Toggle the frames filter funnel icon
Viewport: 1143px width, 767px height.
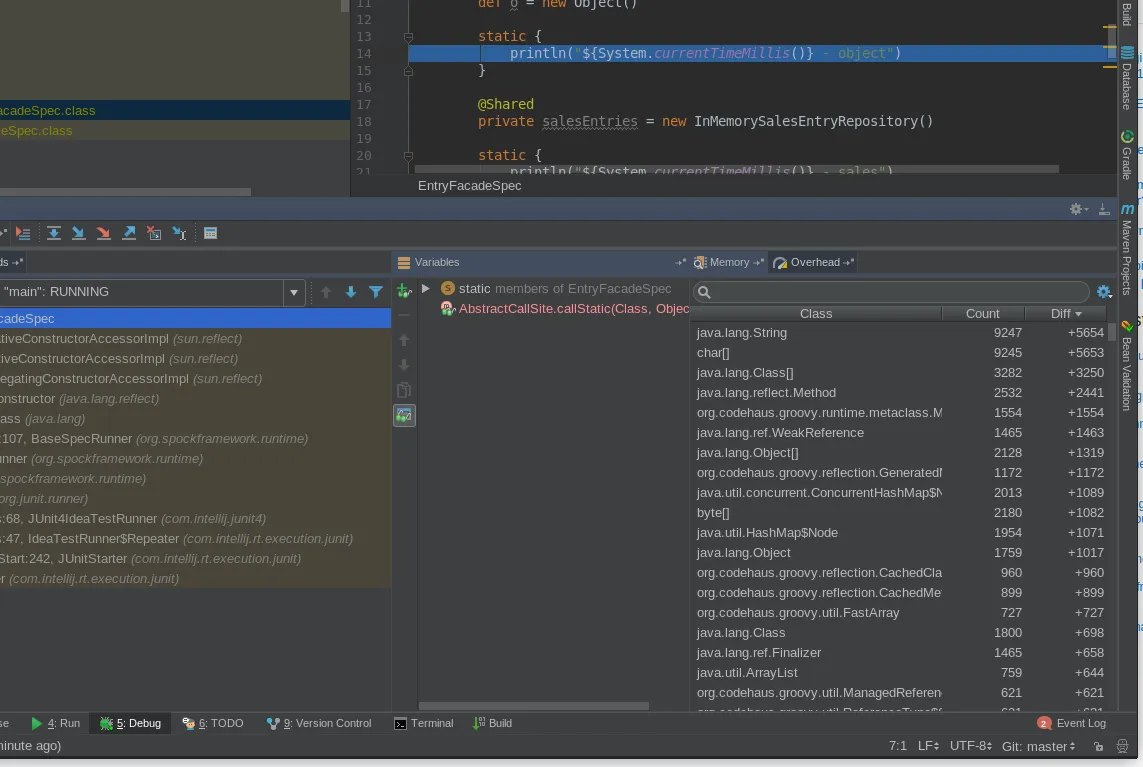coord(376,292)
